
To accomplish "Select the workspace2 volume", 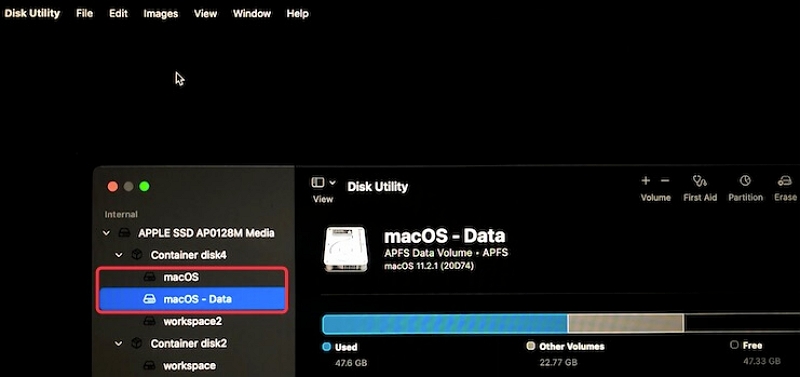I will pos(194,321).
